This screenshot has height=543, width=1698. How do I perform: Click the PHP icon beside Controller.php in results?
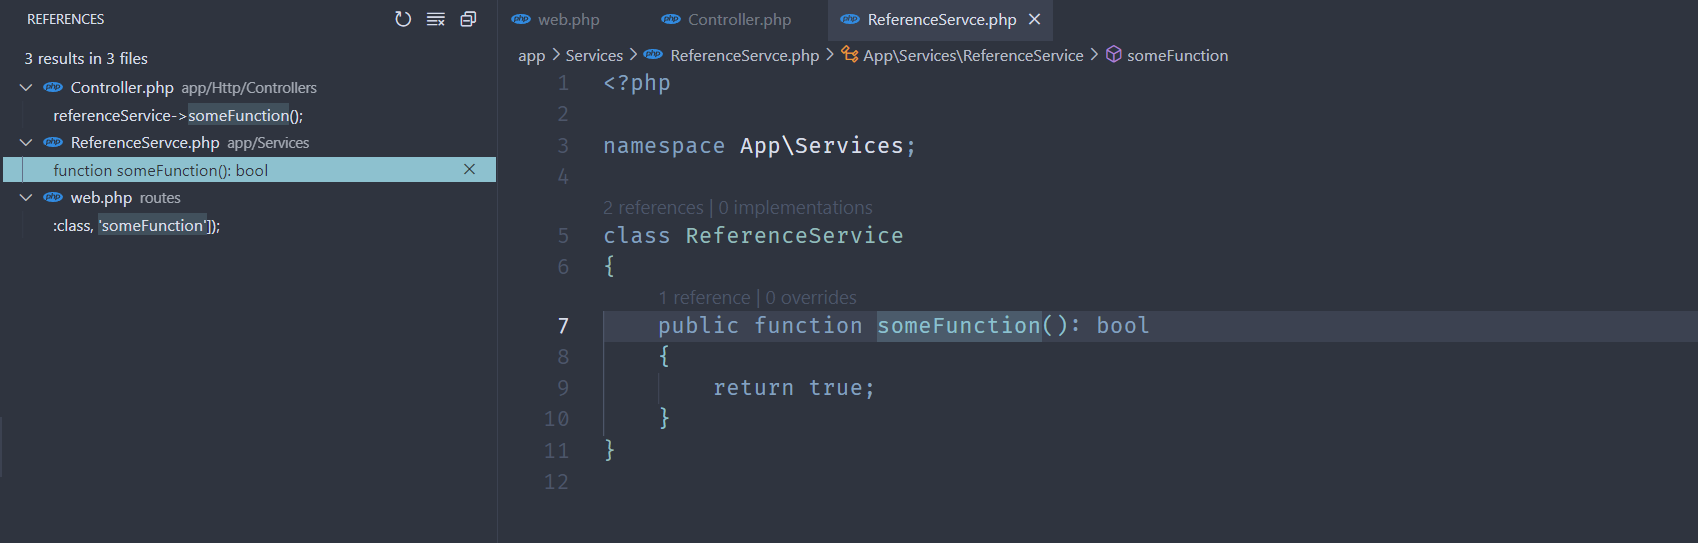point(53,88)
